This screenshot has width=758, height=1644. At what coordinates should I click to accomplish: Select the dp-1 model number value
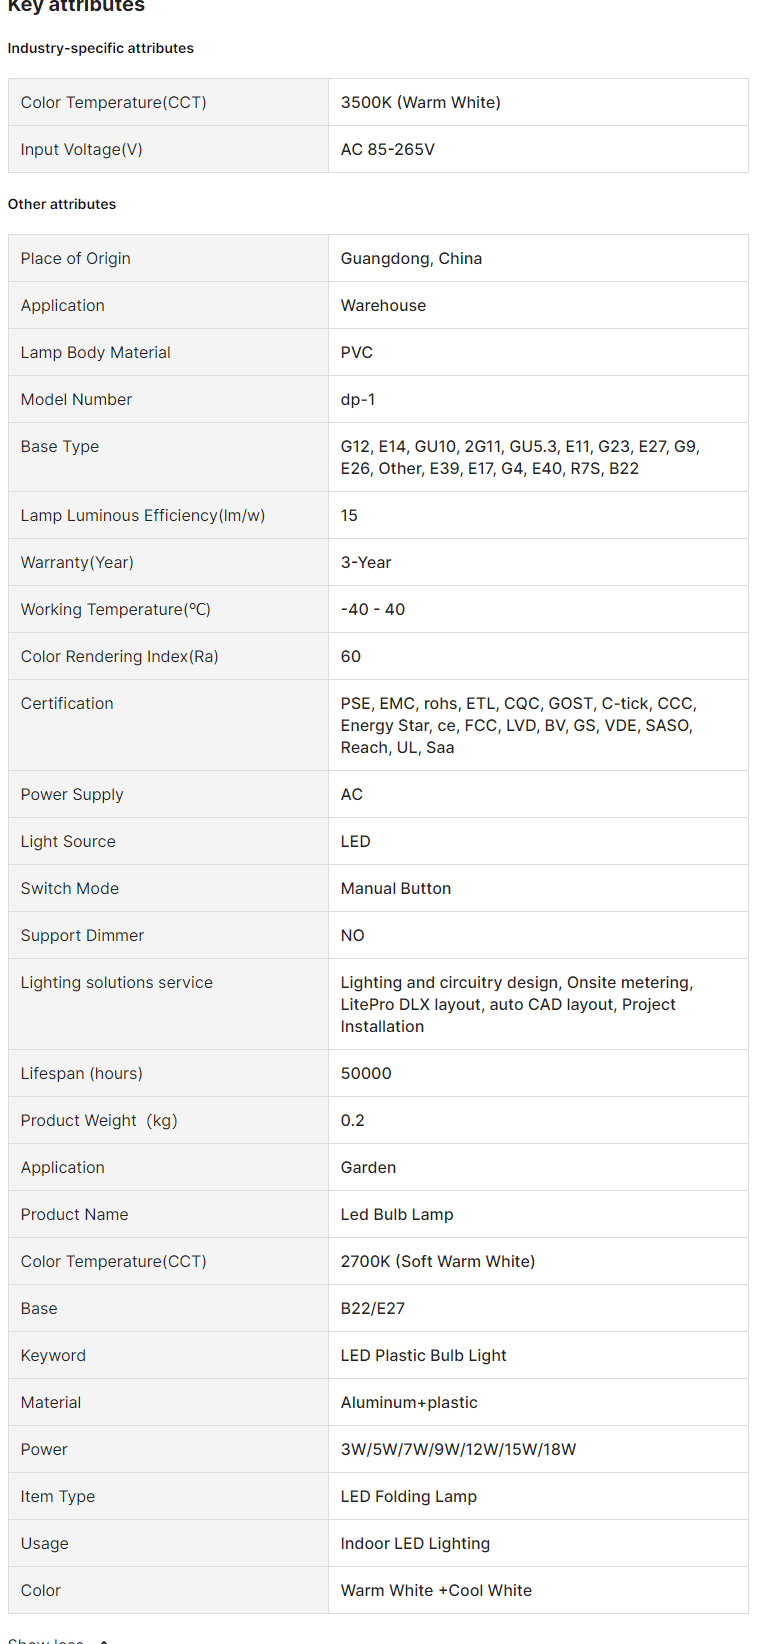(358, 399)
